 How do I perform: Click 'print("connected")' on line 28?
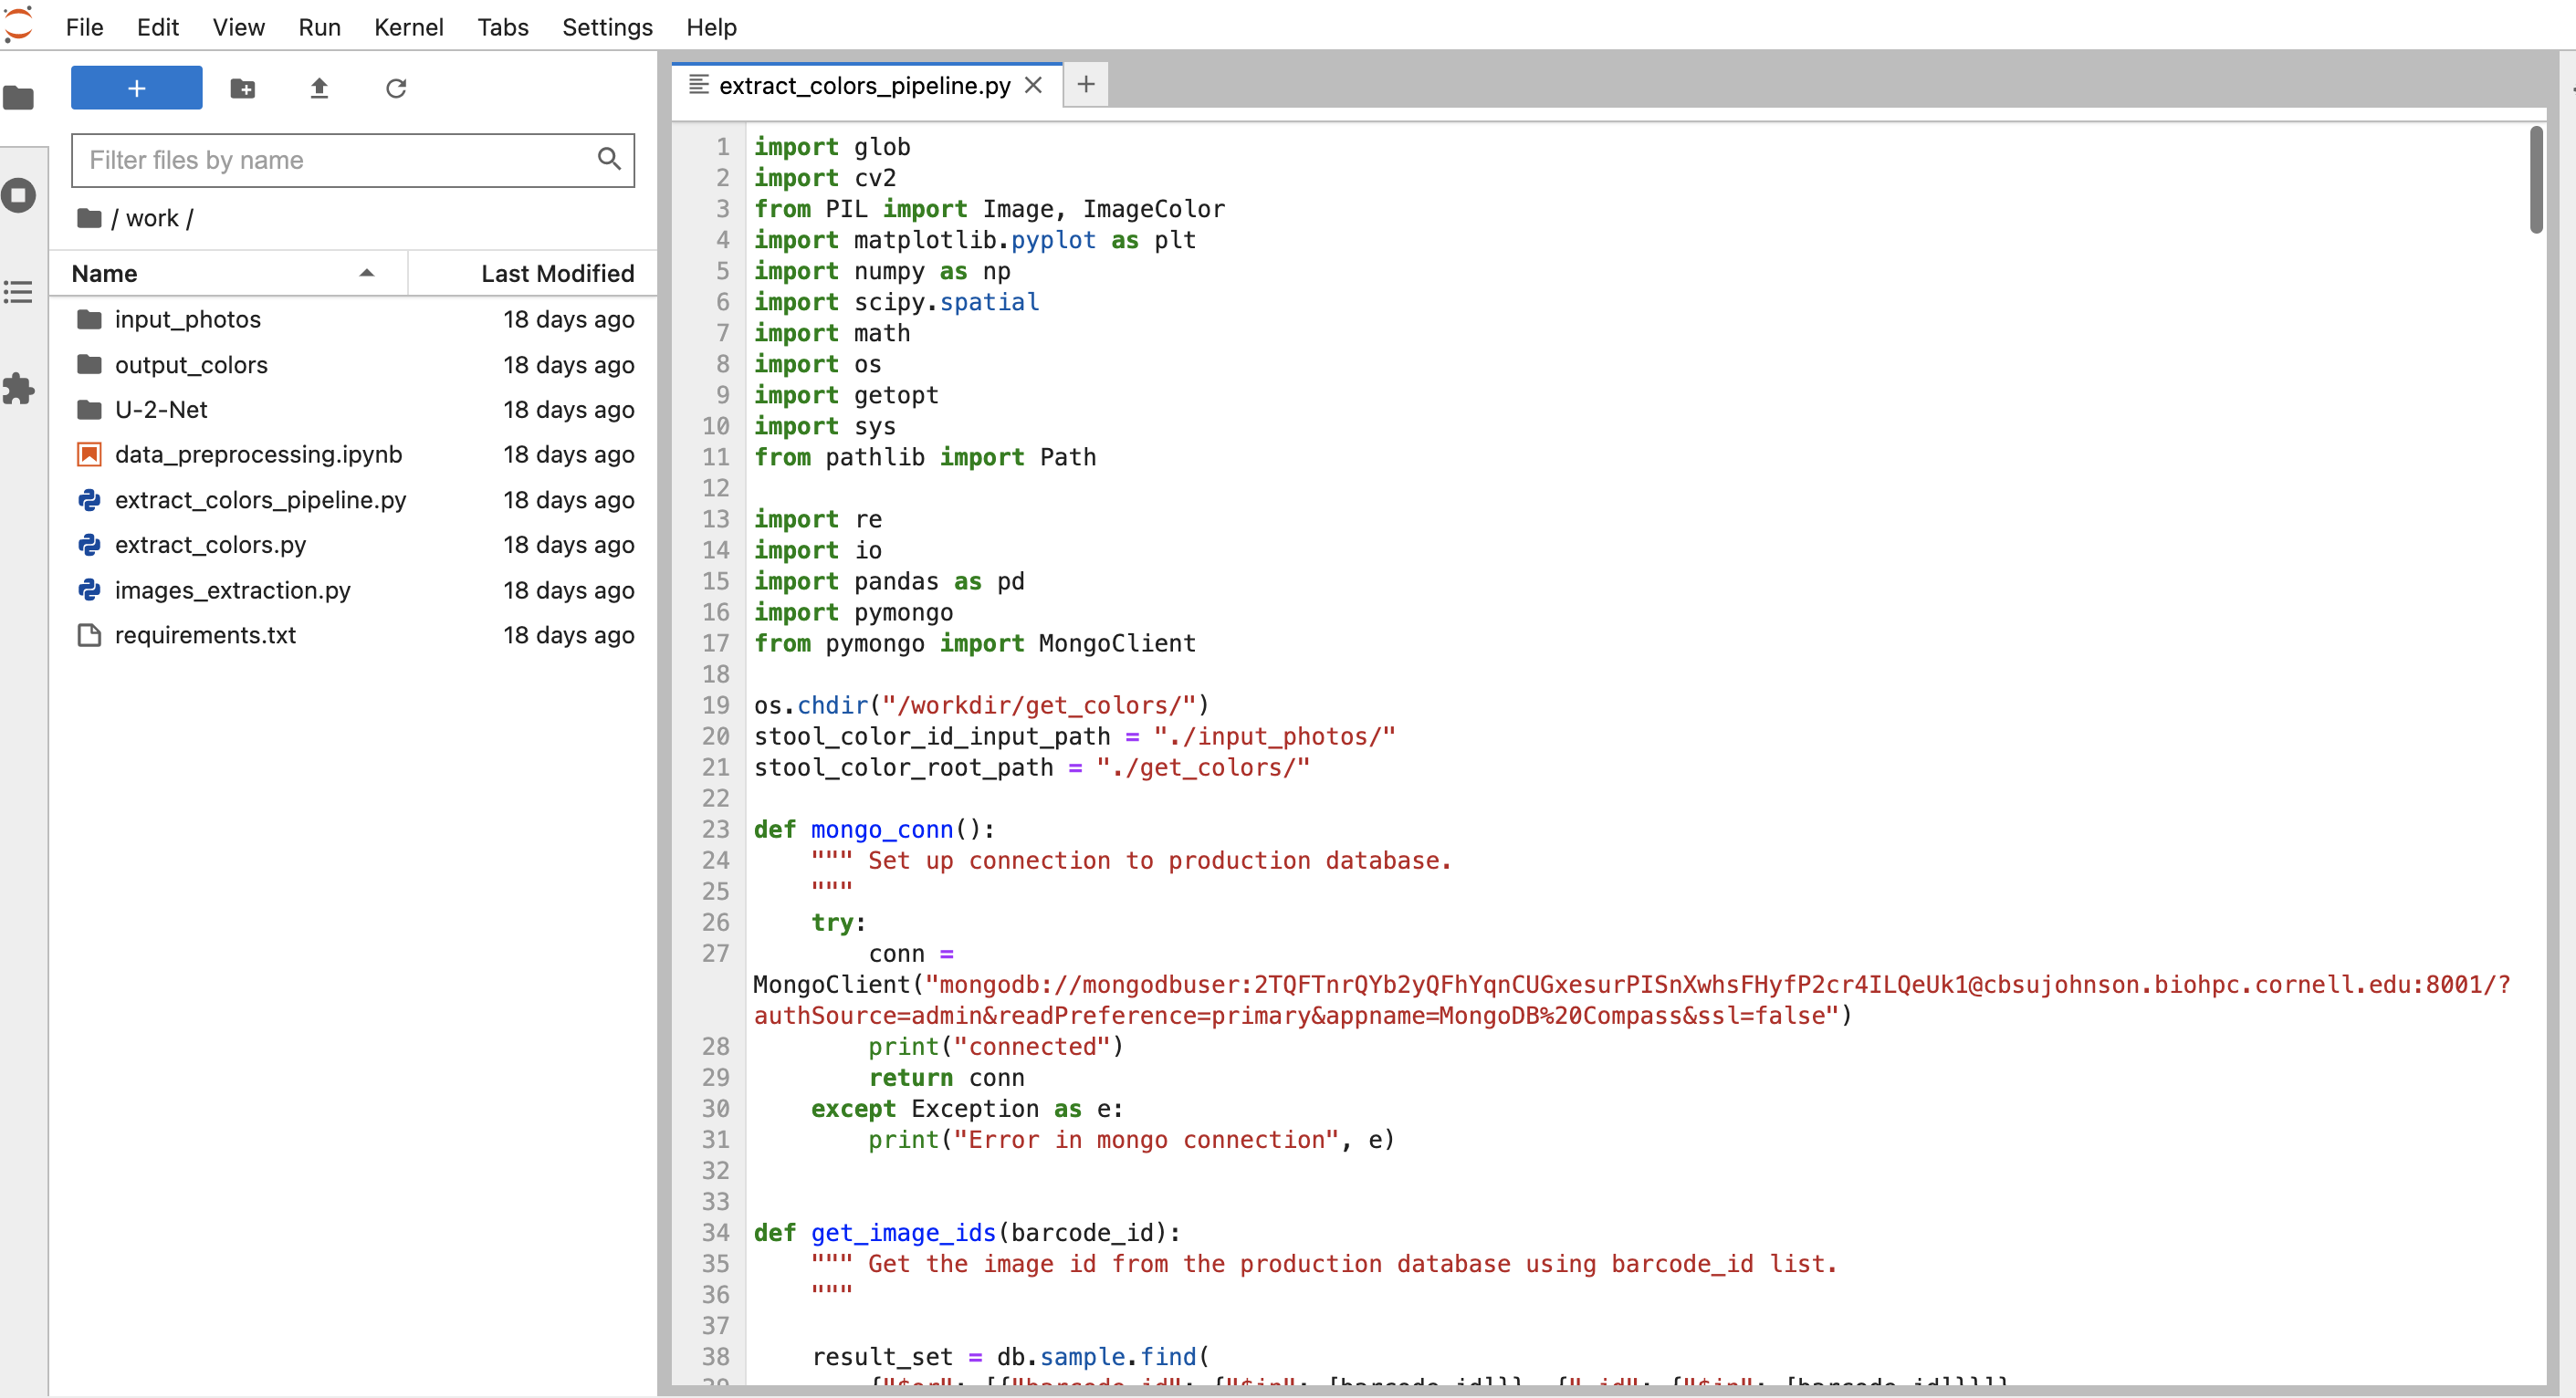pos(996,1046)
